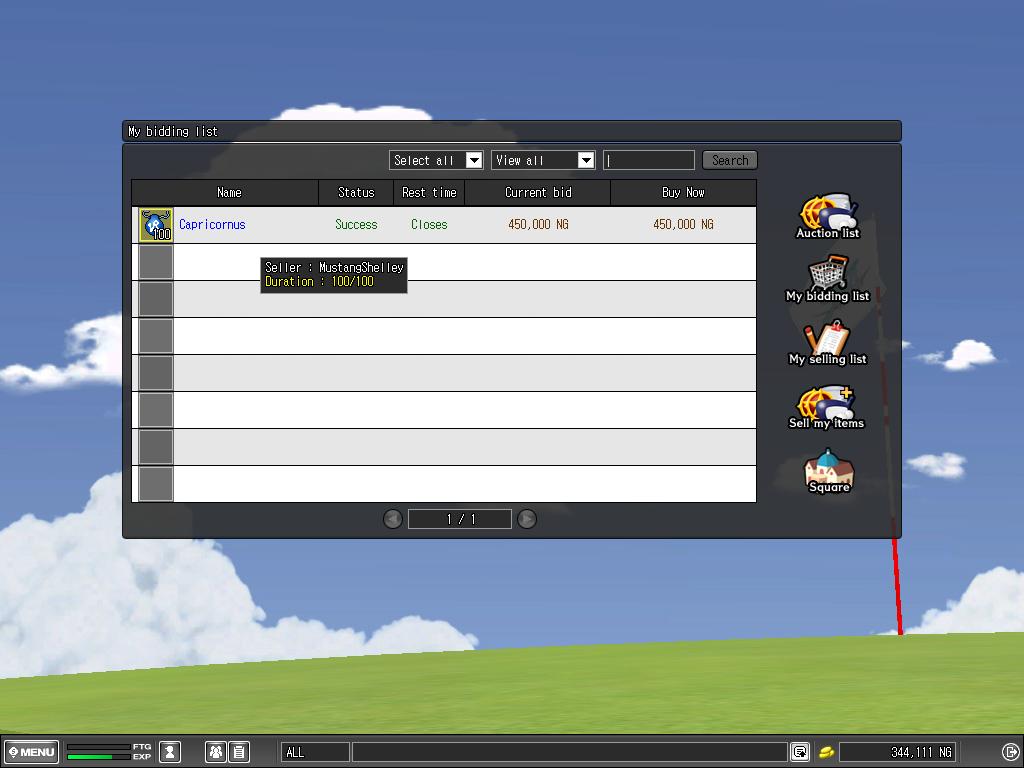Open My bidding list cart icon
This screenshot has width=1024, height=768.
click(827, 277)
